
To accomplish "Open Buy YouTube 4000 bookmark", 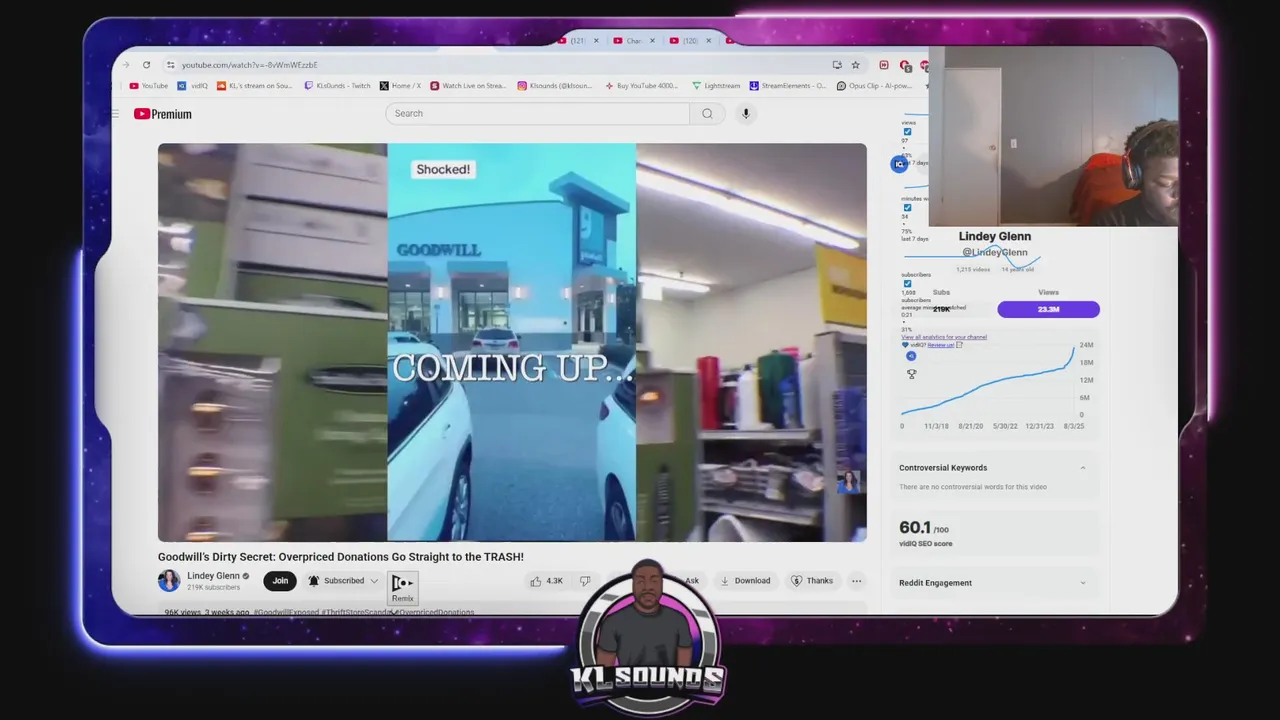I will 642,86.
